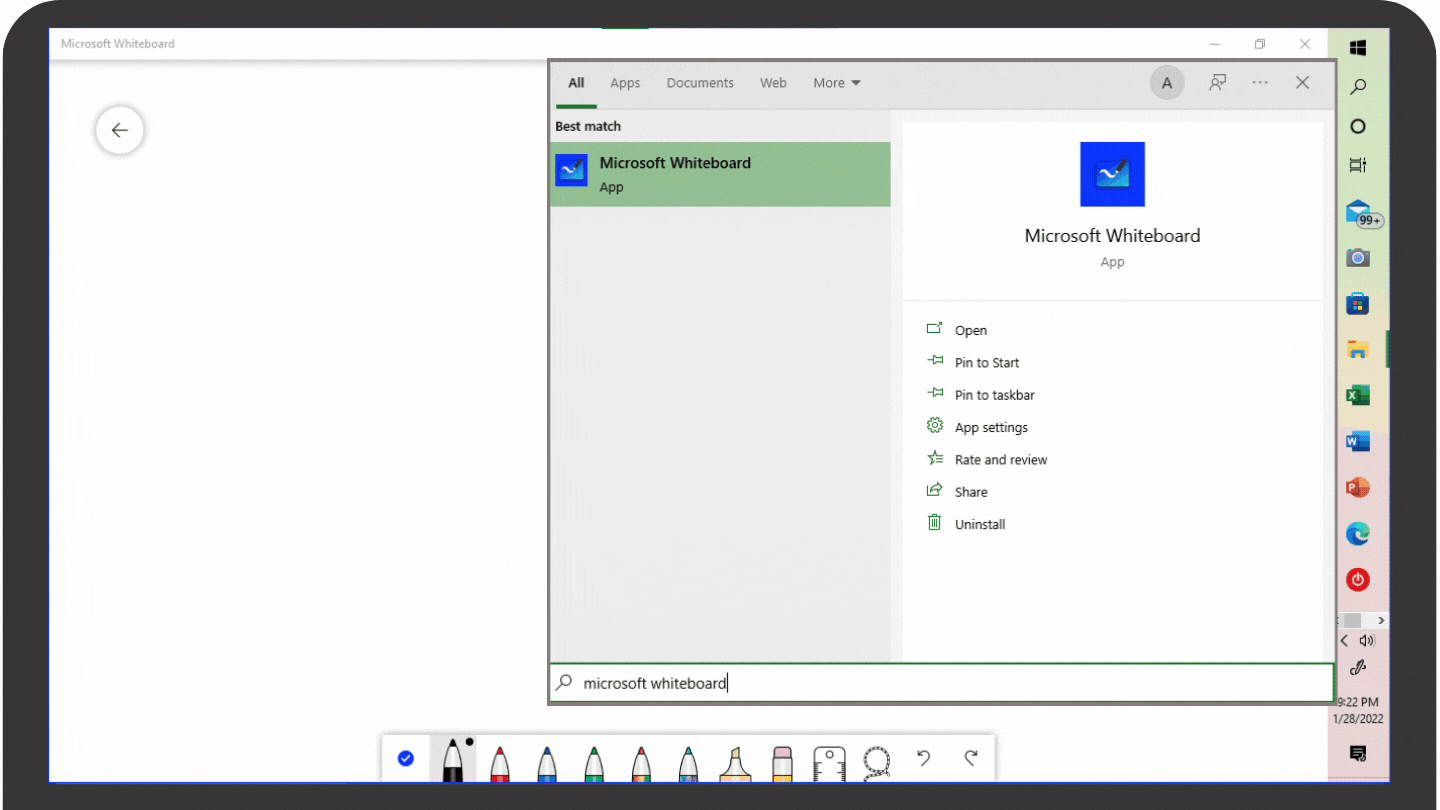Open the search account avatar 'A'

[x=1167, y=83]
